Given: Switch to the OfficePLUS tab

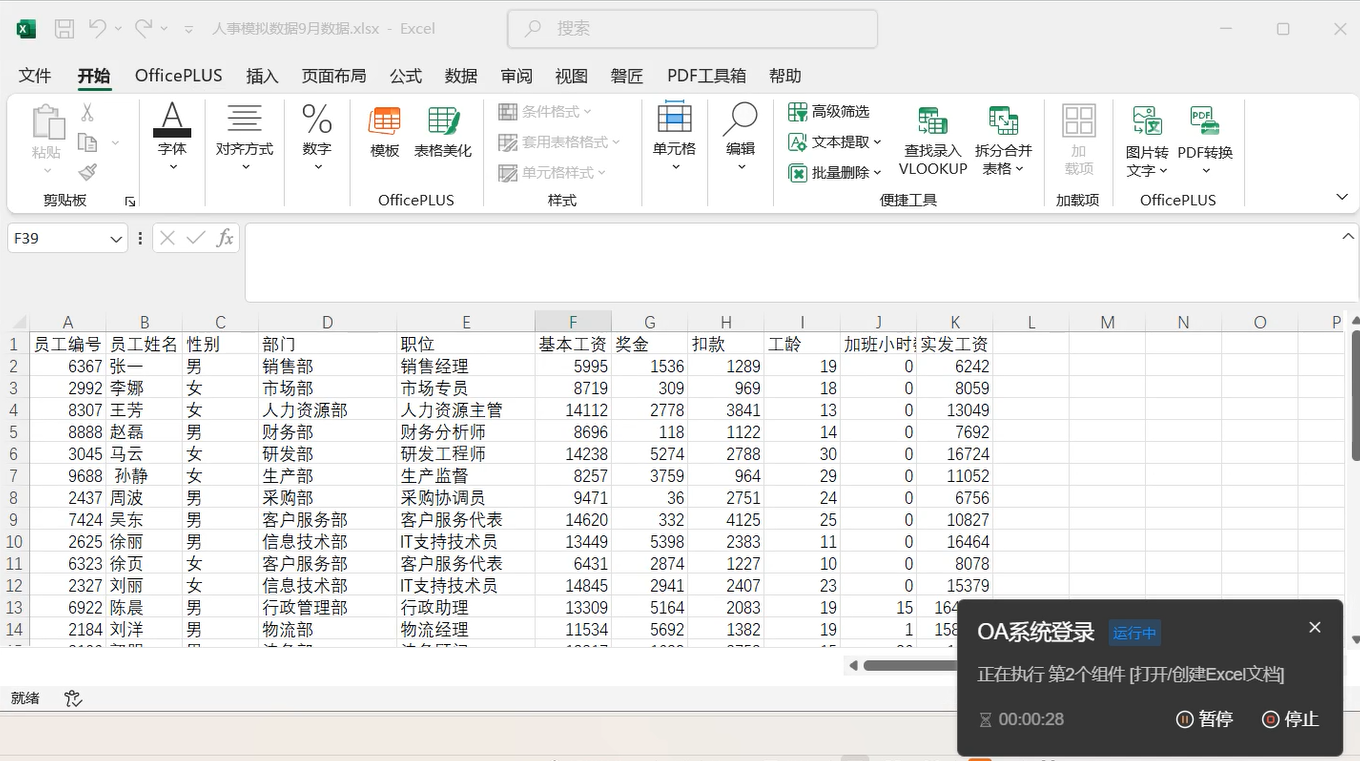Looking at the screenshot, I should (x=179, y=76).
